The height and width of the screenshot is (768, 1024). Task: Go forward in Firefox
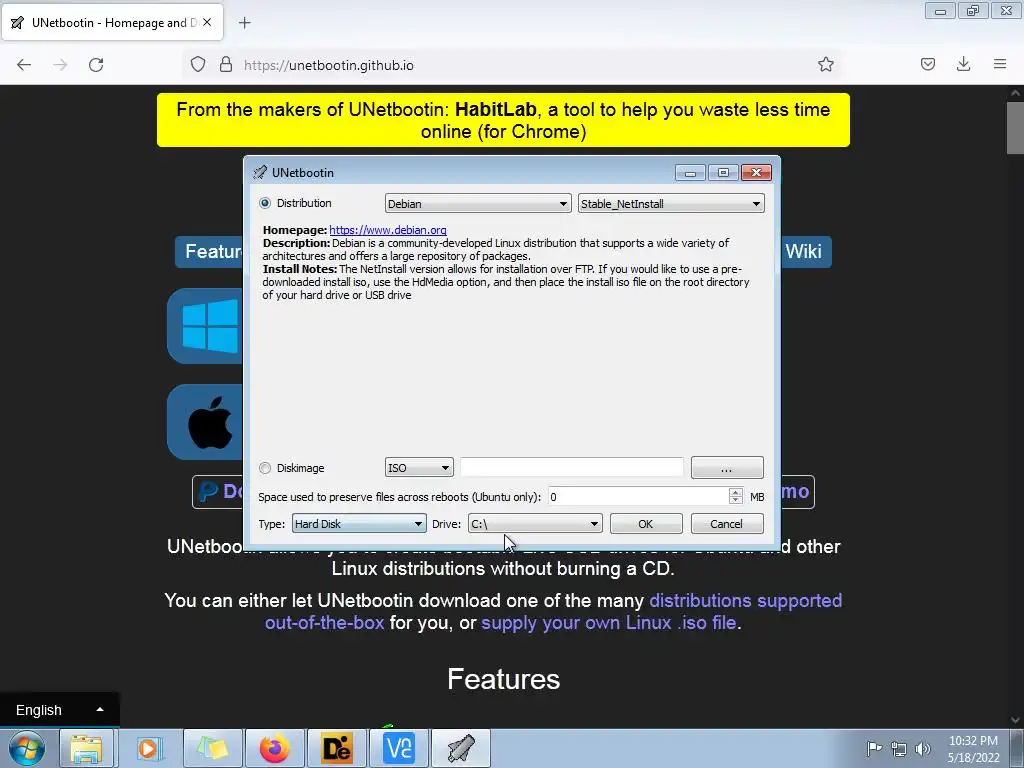pyautogui.click(x=60, y=65)
